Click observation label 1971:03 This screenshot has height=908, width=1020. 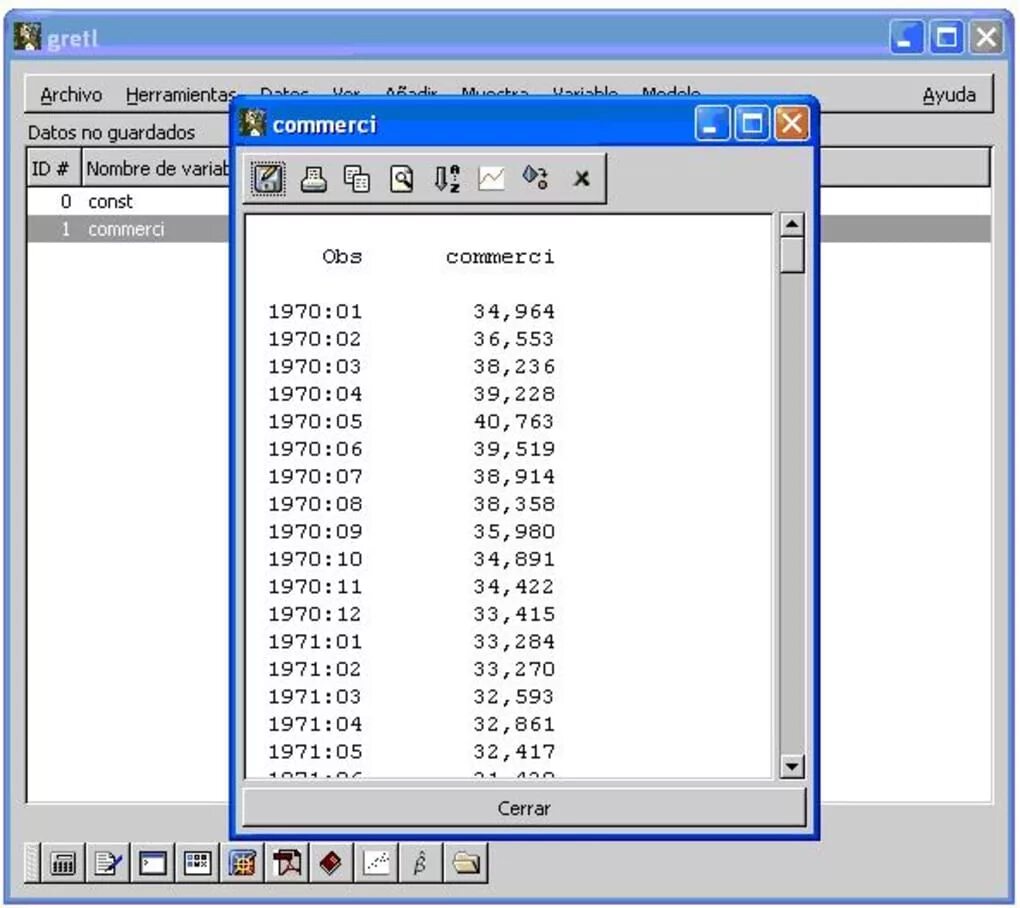(x=315, y=697)
